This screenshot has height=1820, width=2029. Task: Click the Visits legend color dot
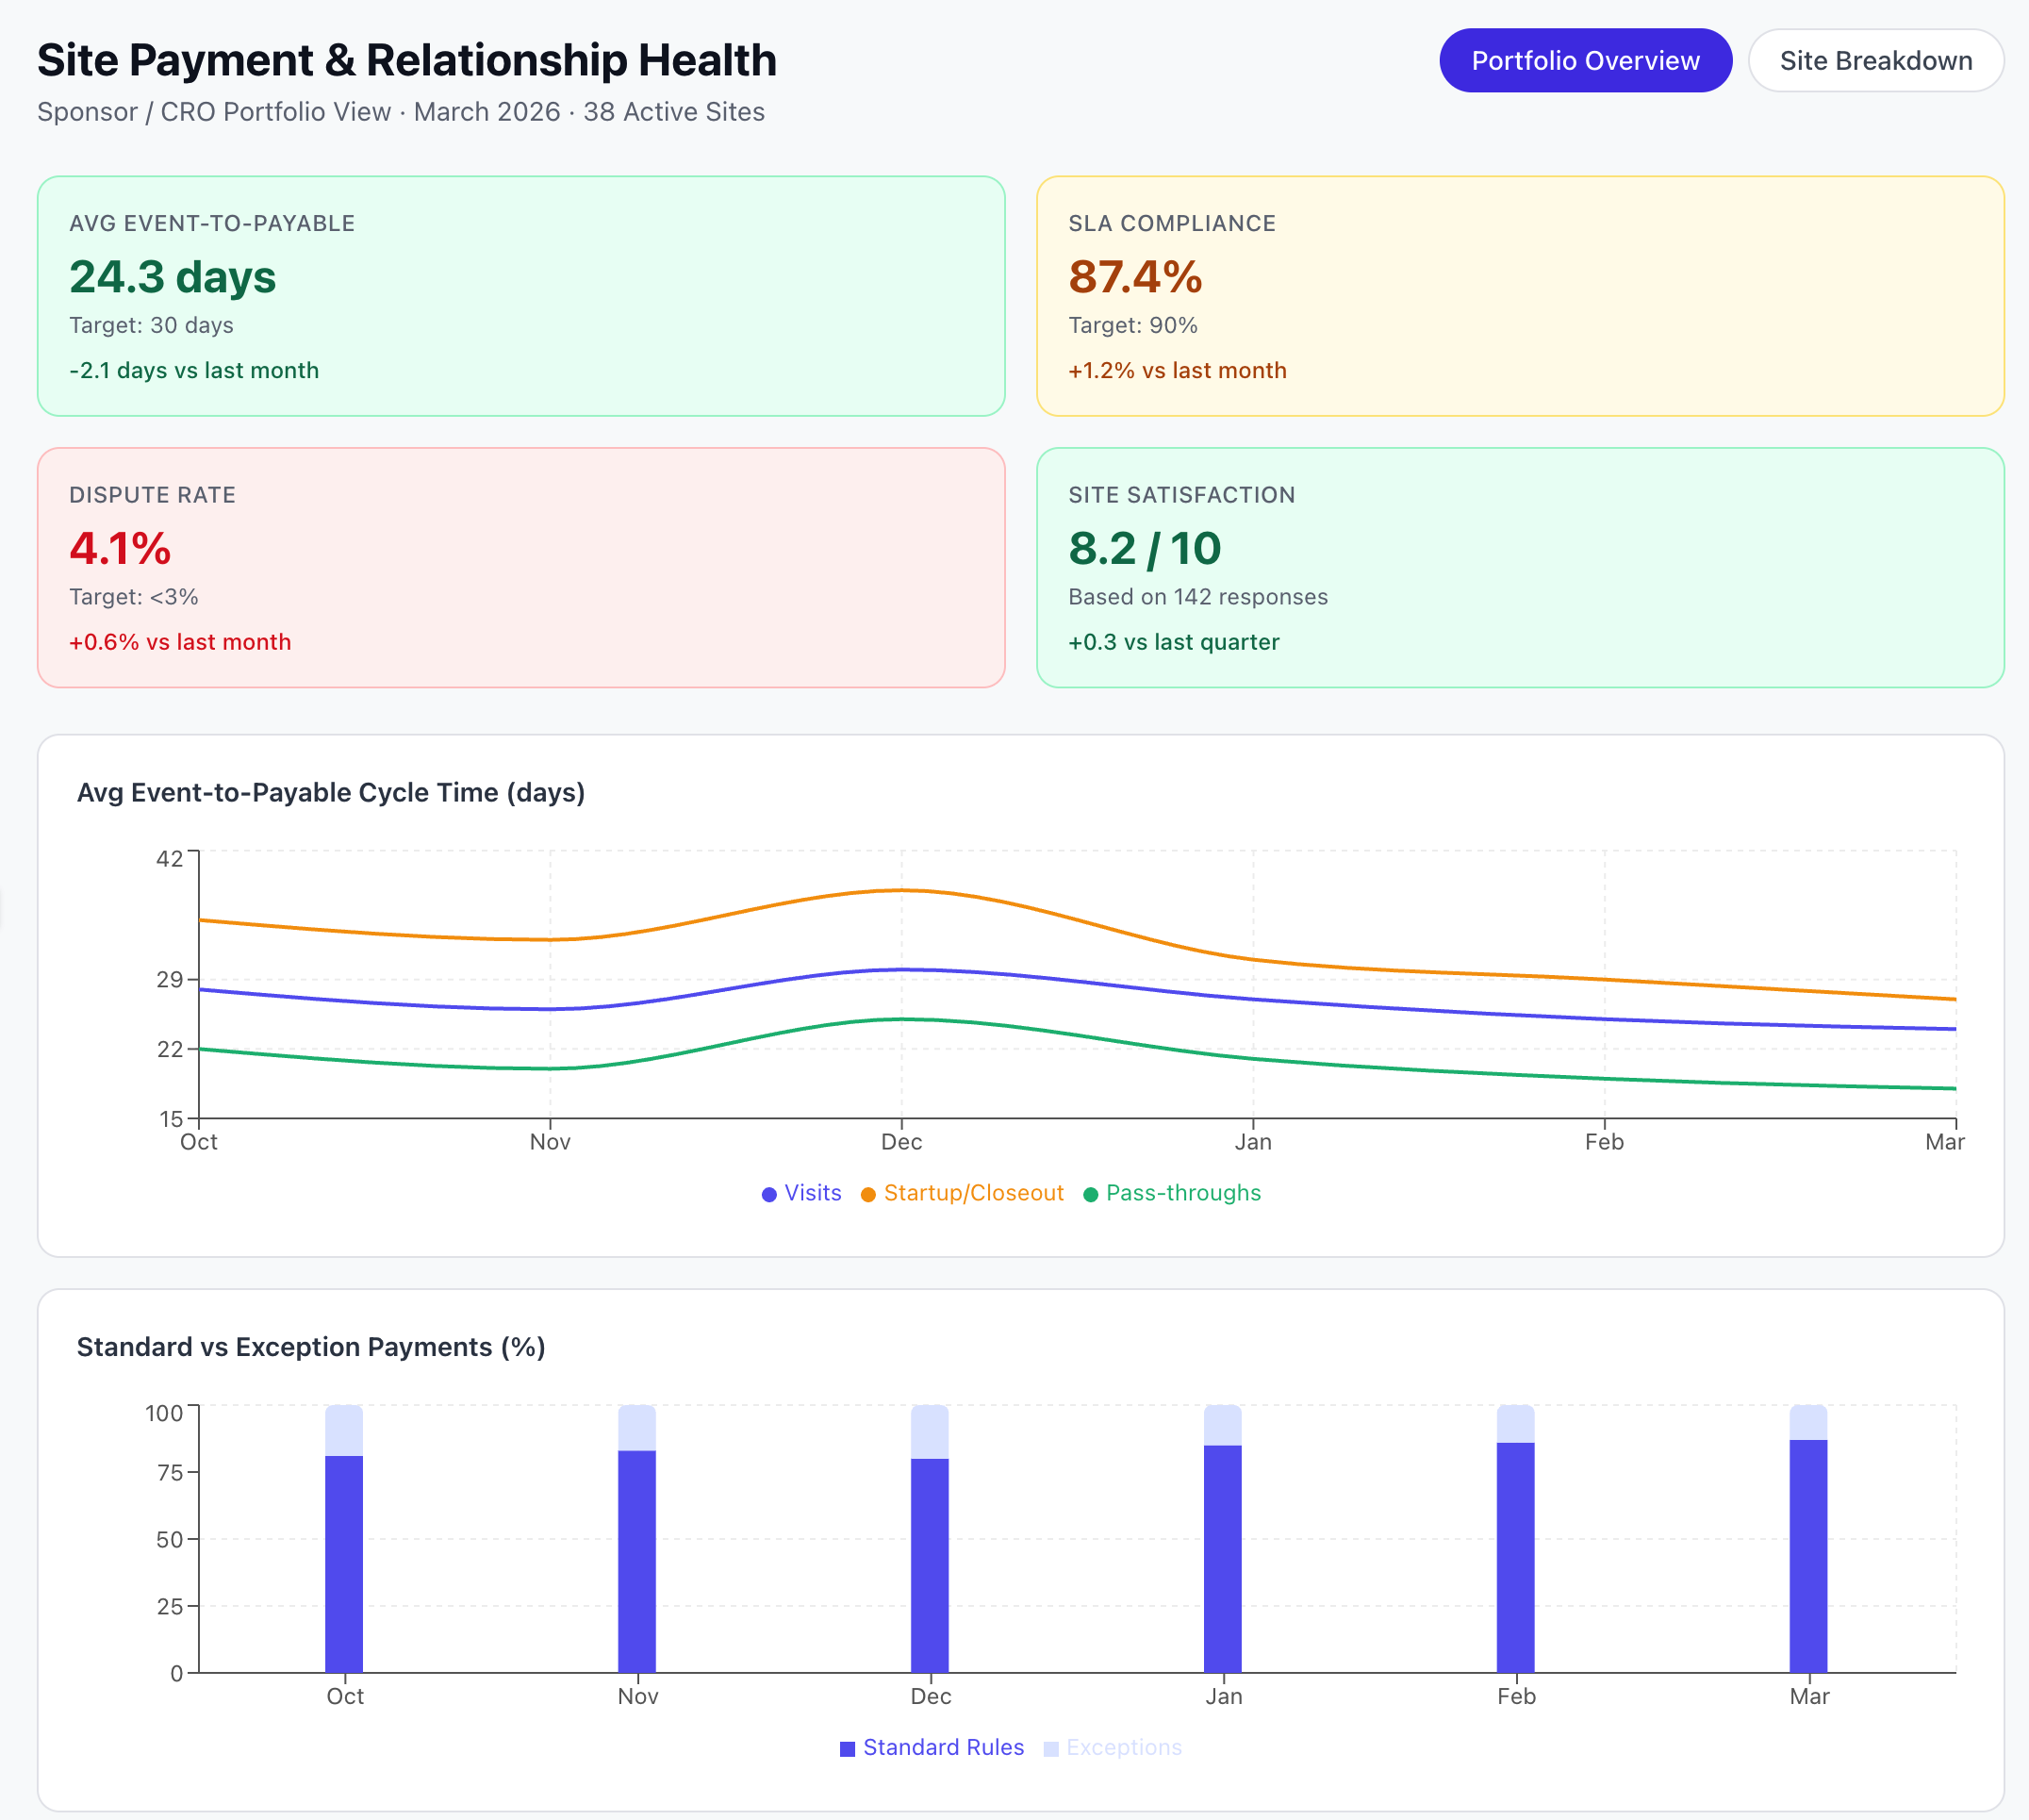point(768,1193)
